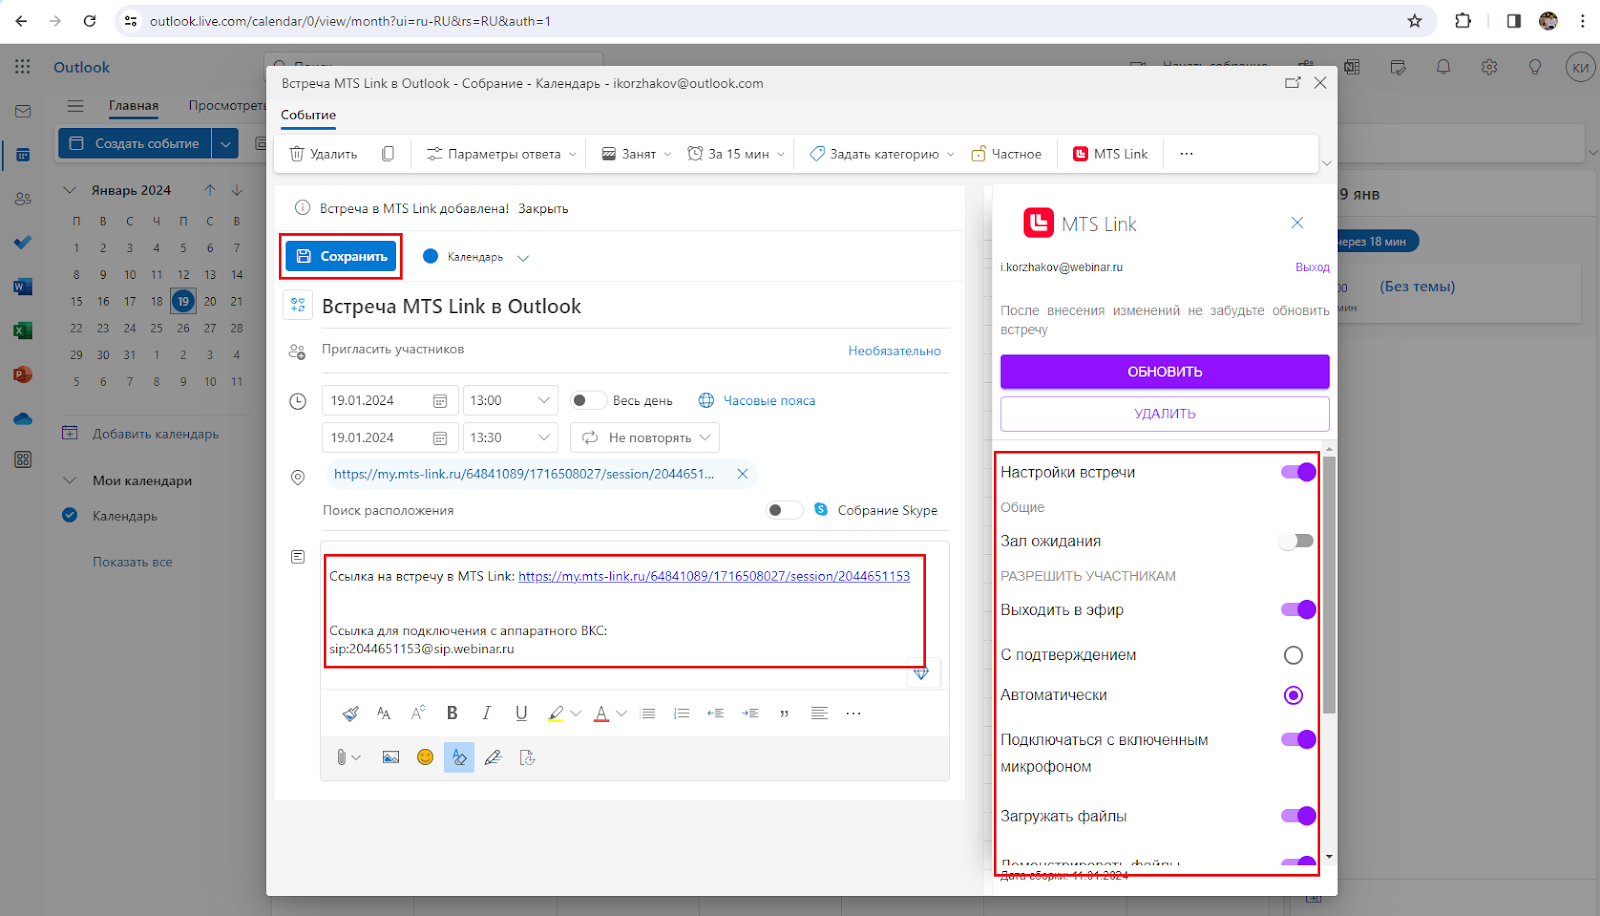1600x916 pixels.
Task: Open the Занят status dropdown
Action: (x=636, y=154)
